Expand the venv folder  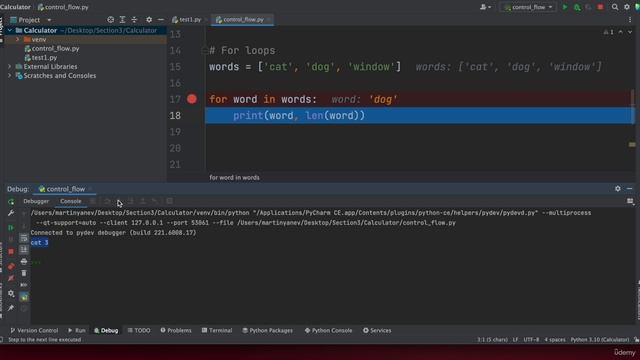(x=18, y=40)
